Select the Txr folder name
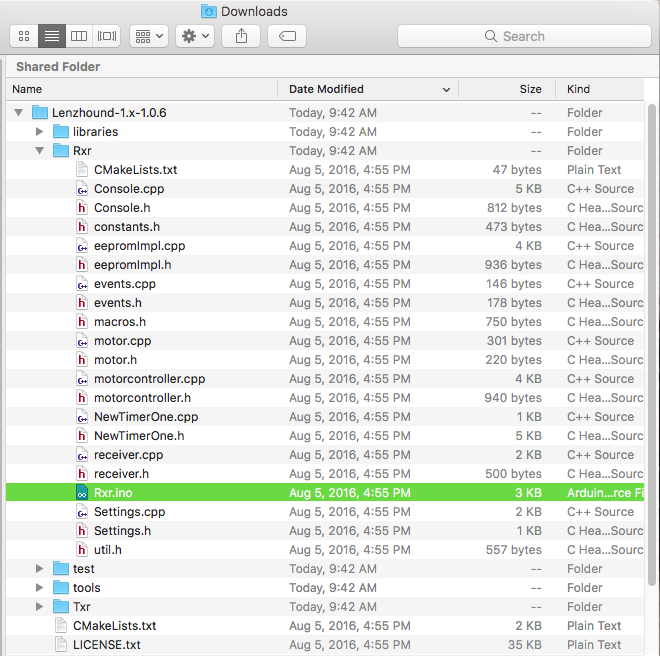Image resolution: width=660 pixels, height=656 pixels. [82, 607]
